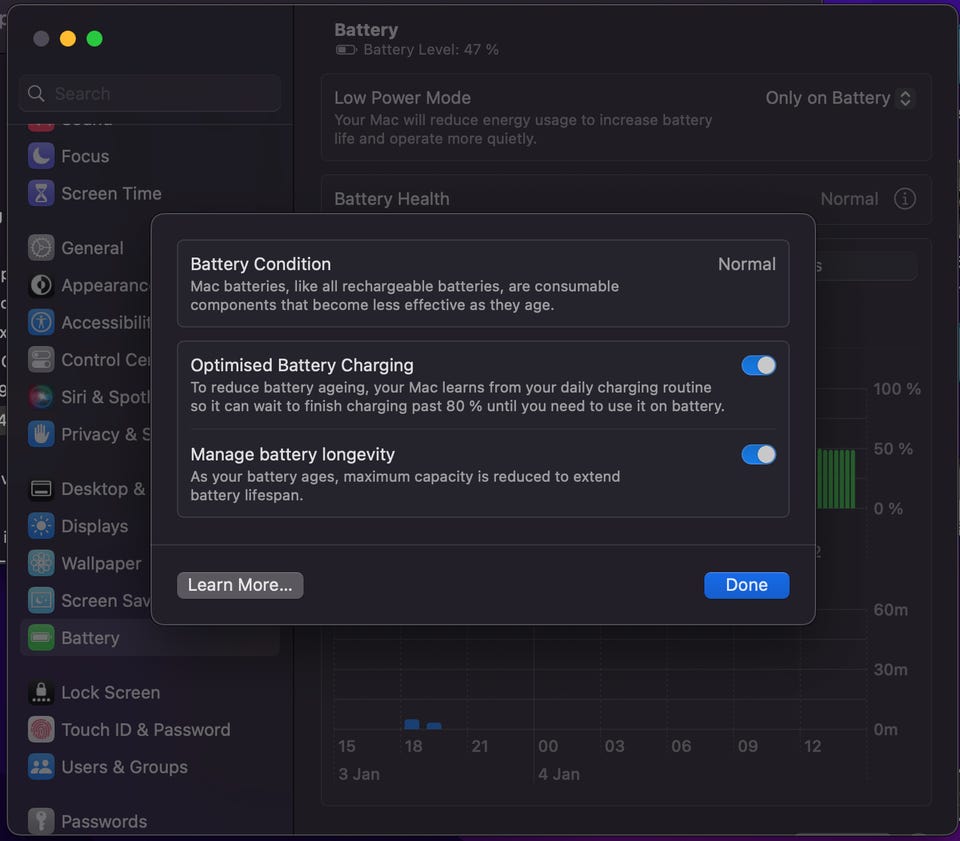The image size is (960, 841).
Task: Open the Users & Groups icon
Action: coord(41,767)
